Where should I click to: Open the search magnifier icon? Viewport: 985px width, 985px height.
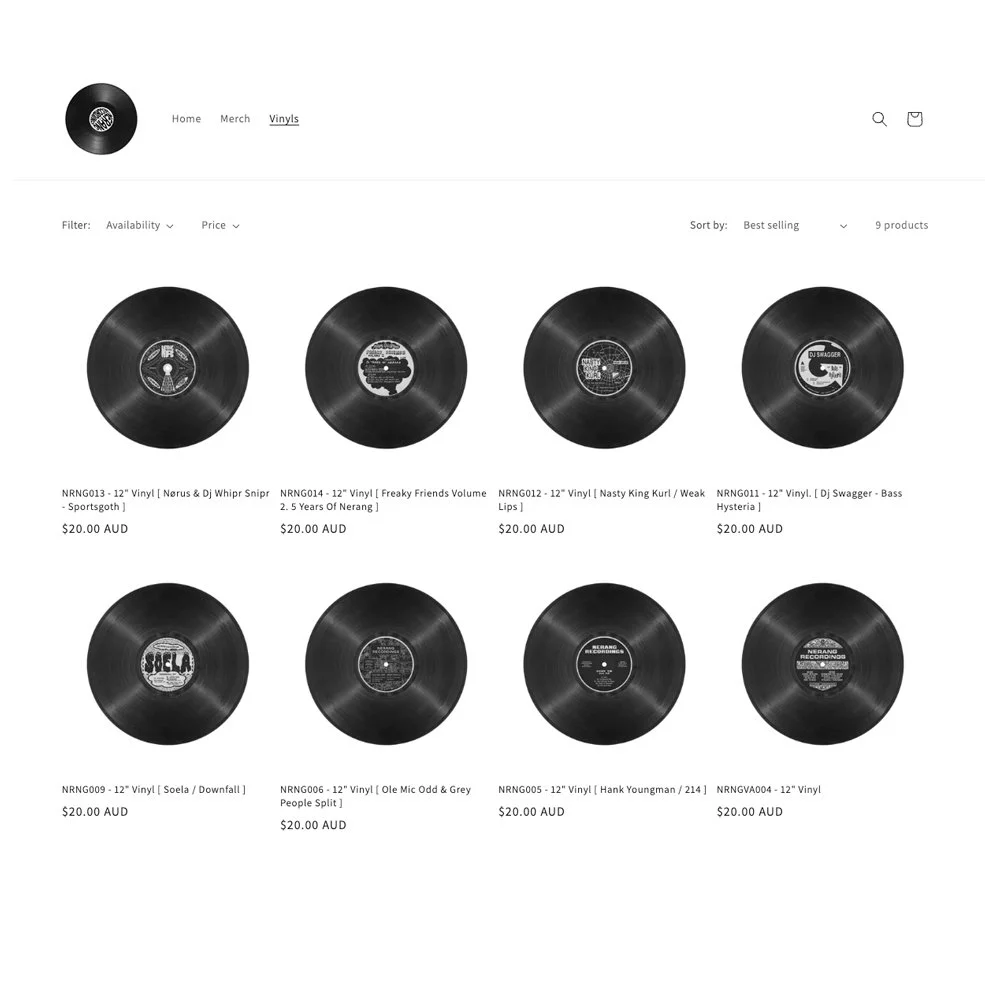[x=879, y=119]
